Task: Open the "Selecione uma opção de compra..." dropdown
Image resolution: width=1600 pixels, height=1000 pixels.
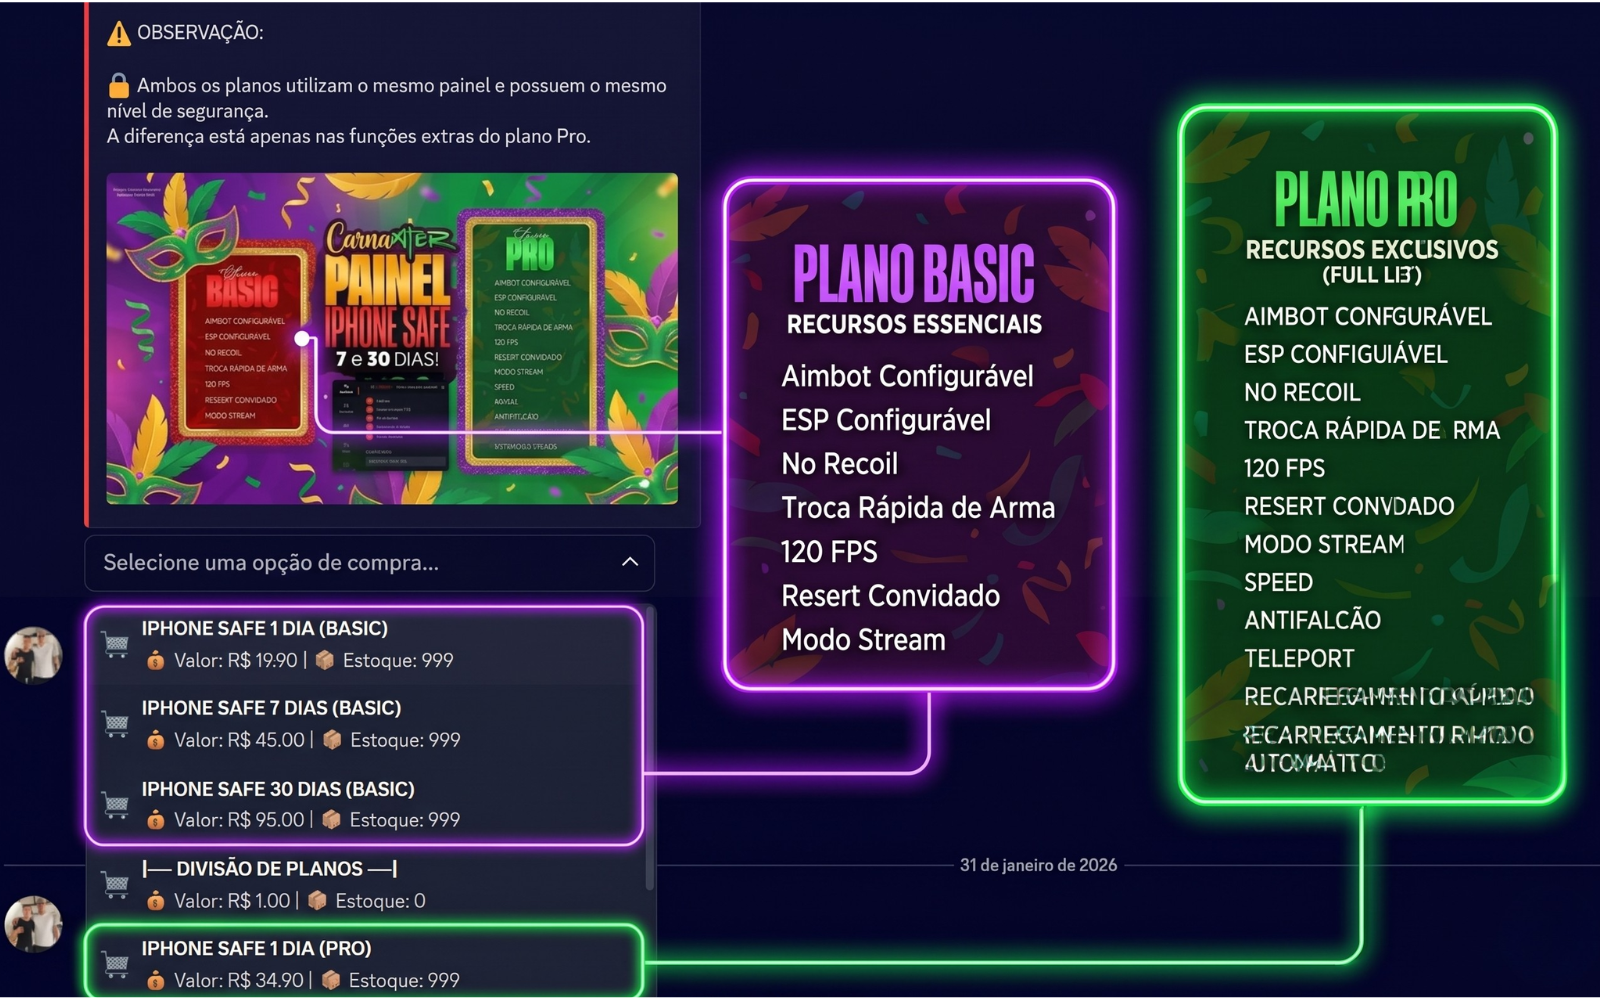Action: (x=369, y=563)
